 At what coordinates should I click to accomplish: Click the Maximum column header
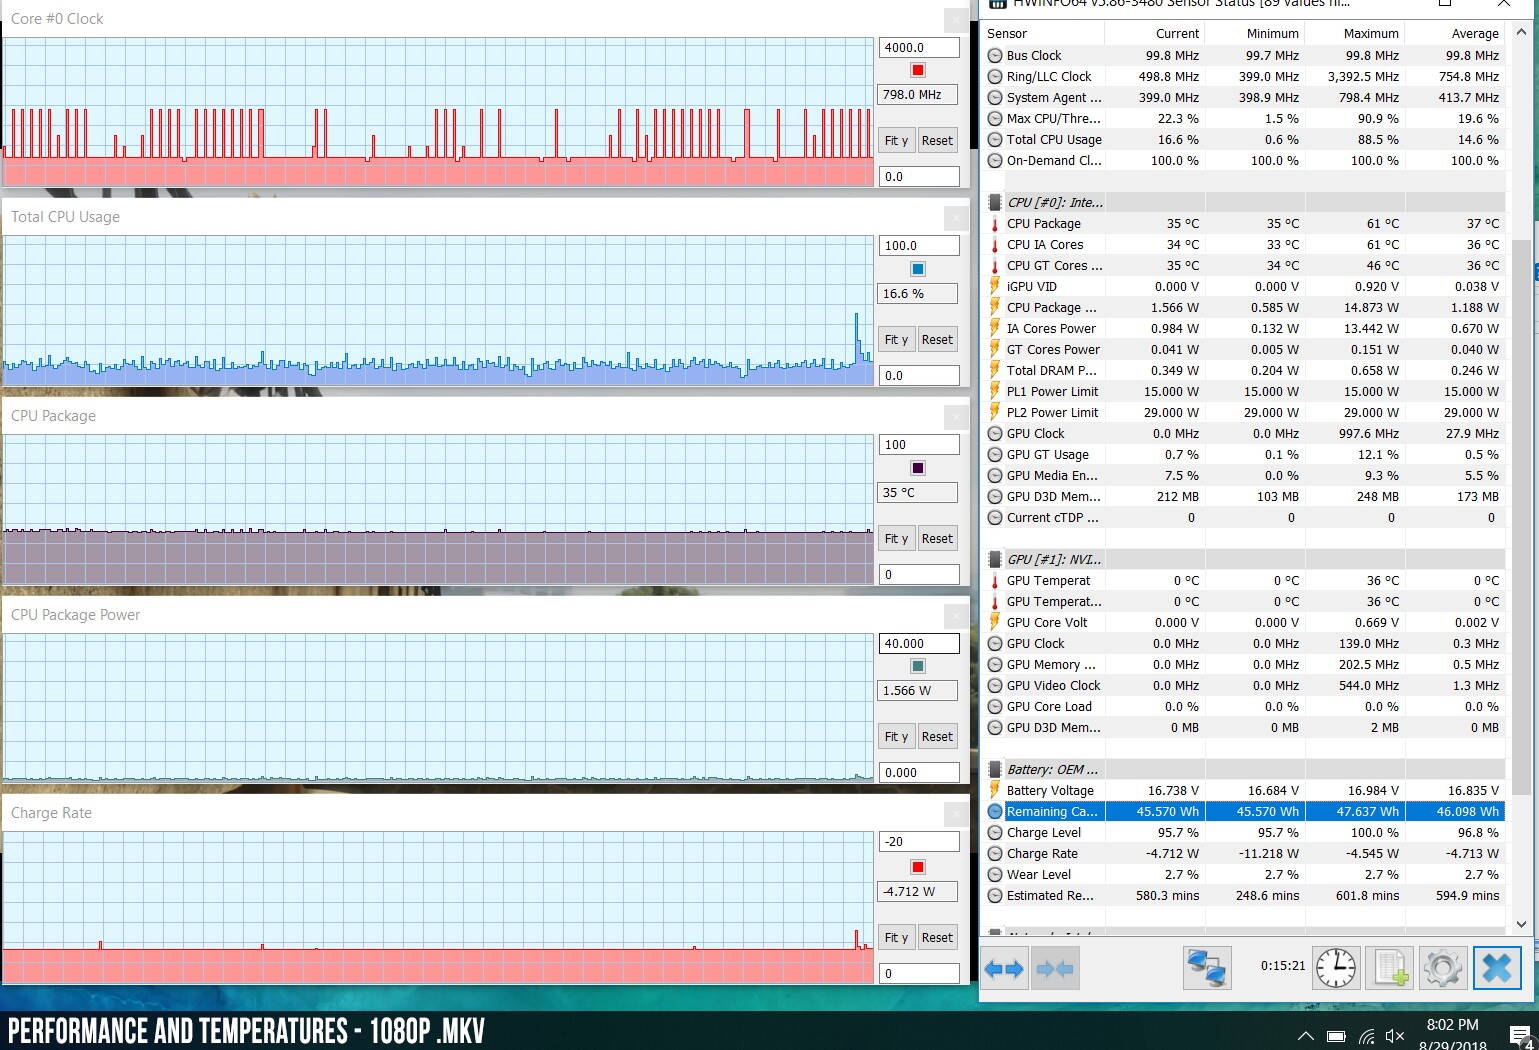click(x=1370, y=33)
